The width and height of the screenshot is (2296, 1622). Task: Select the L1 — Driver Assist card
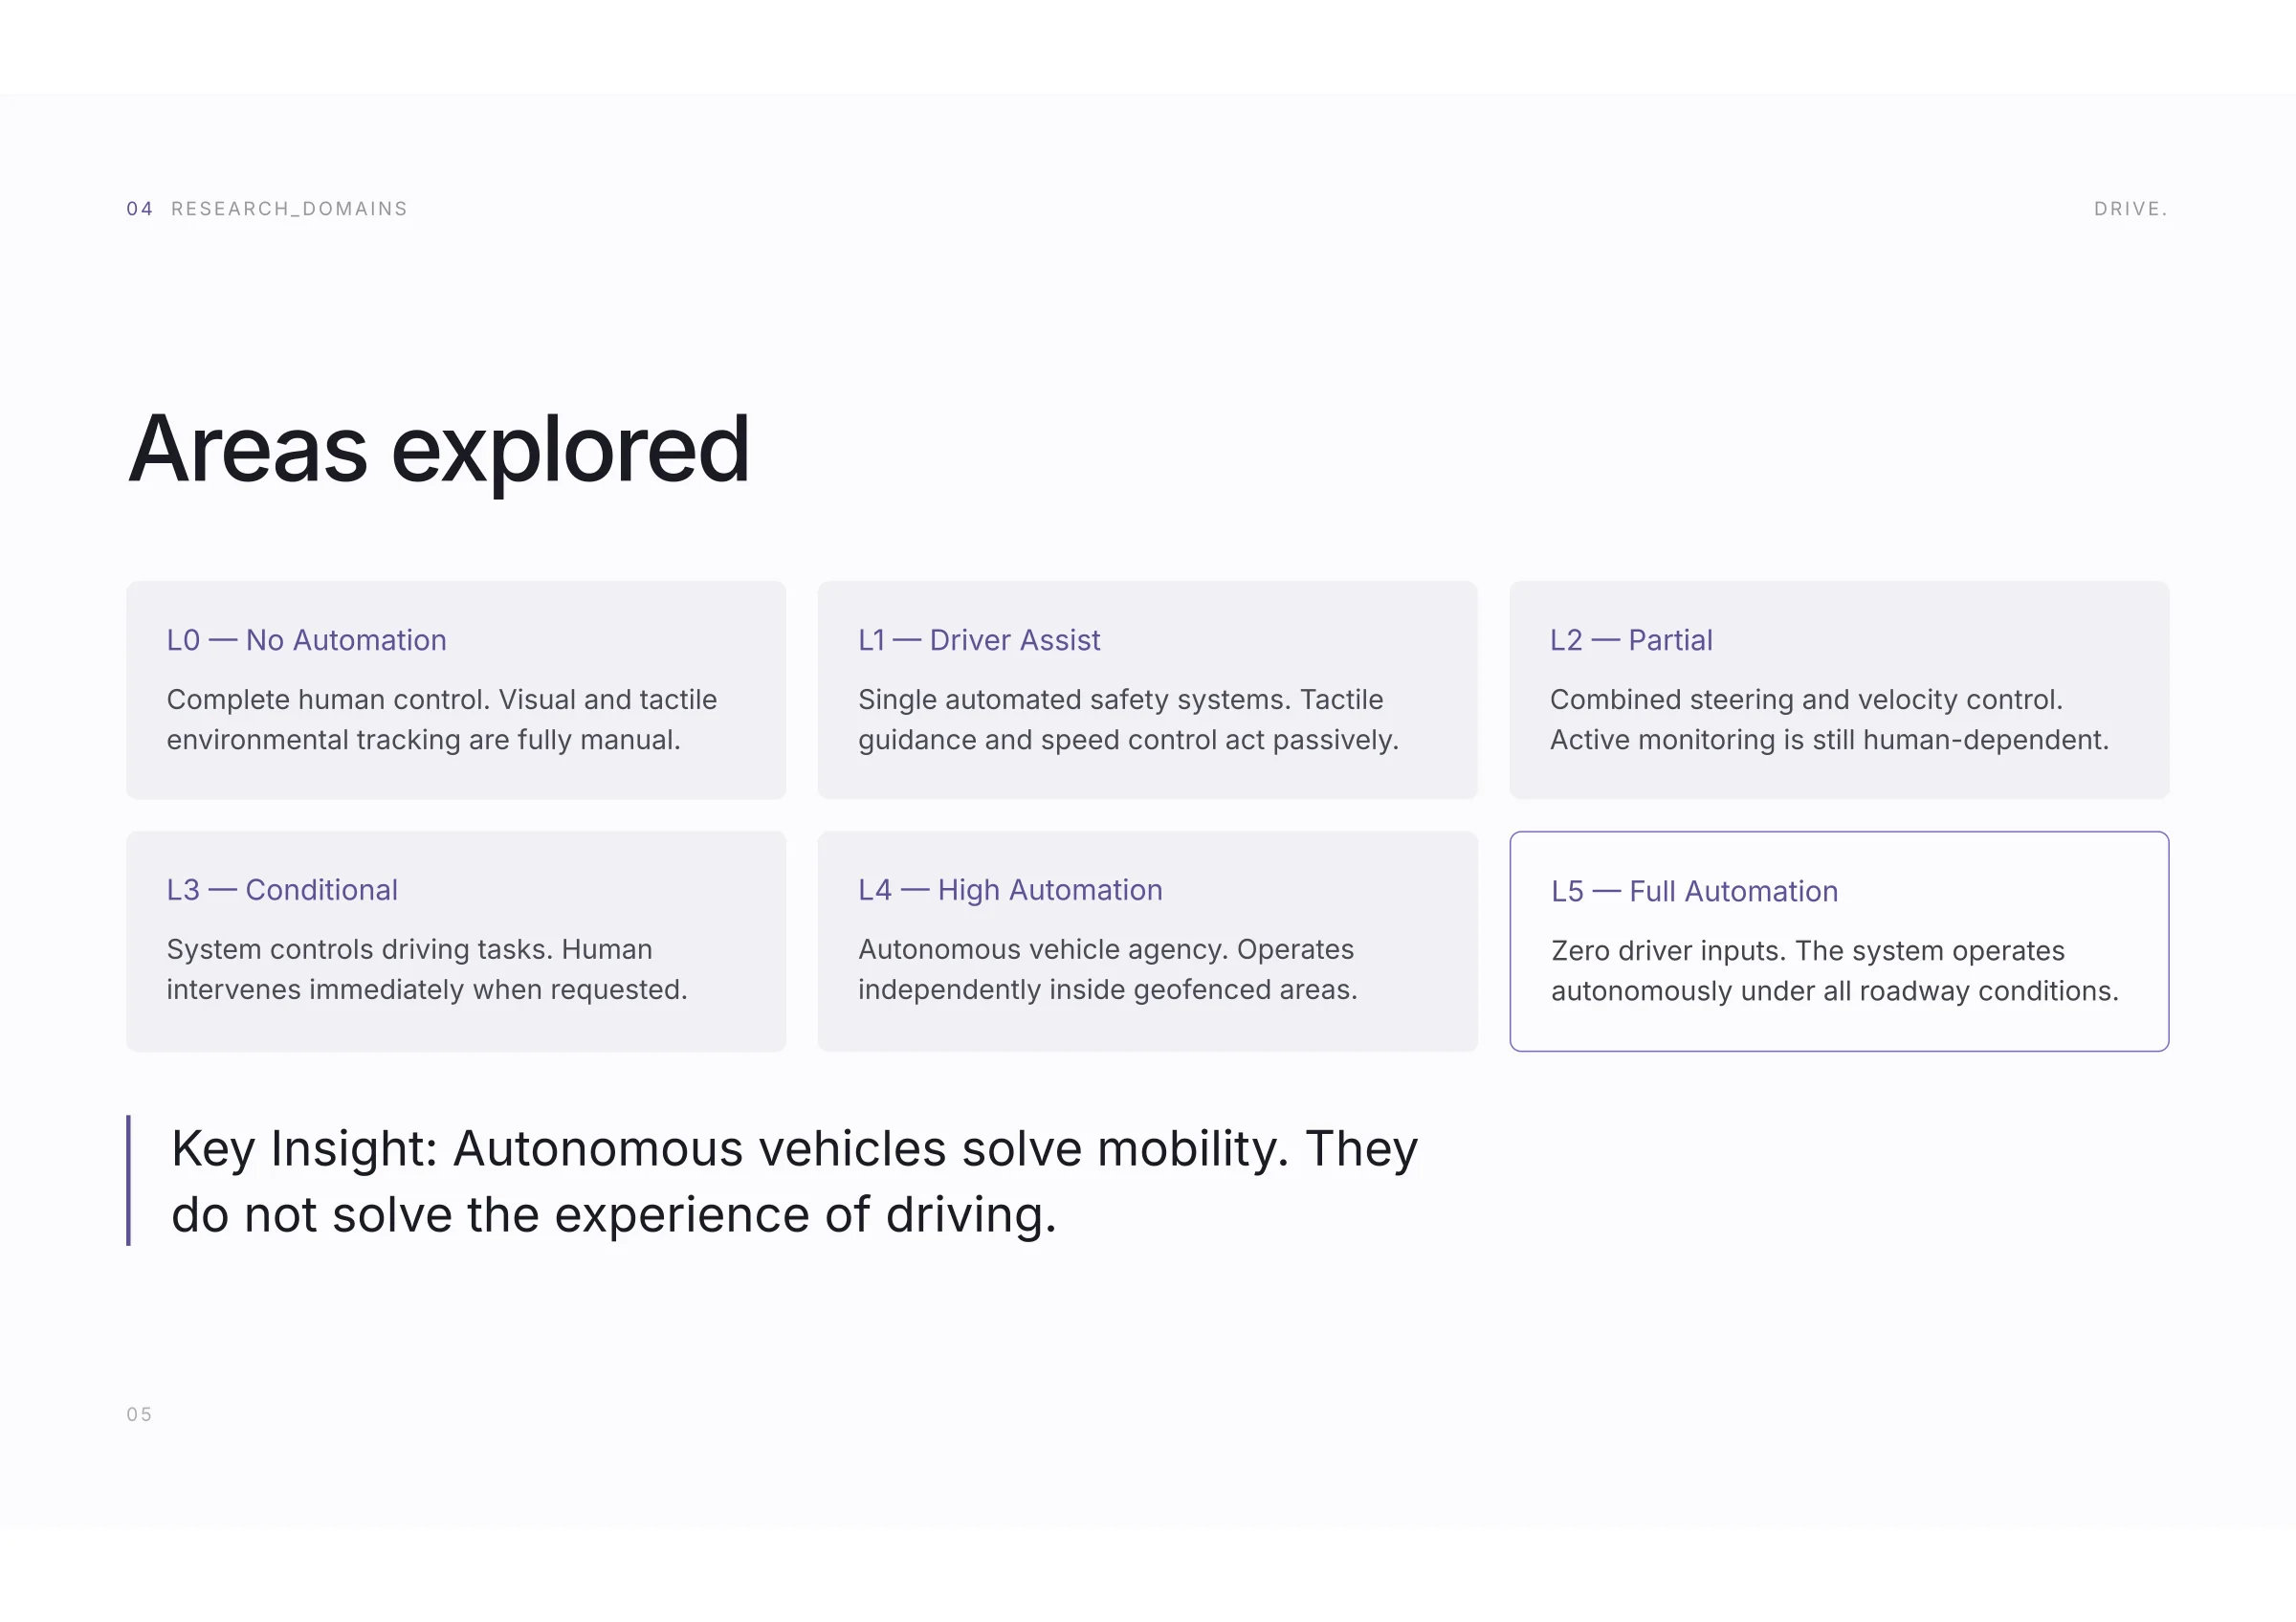coord(1147,690)
